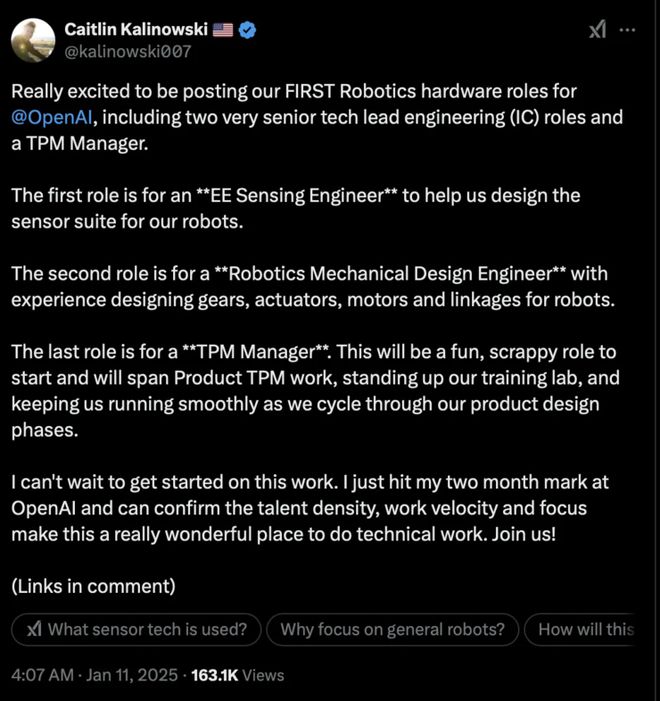
Task: Click the blue verified badge
Action: (248, 30)
